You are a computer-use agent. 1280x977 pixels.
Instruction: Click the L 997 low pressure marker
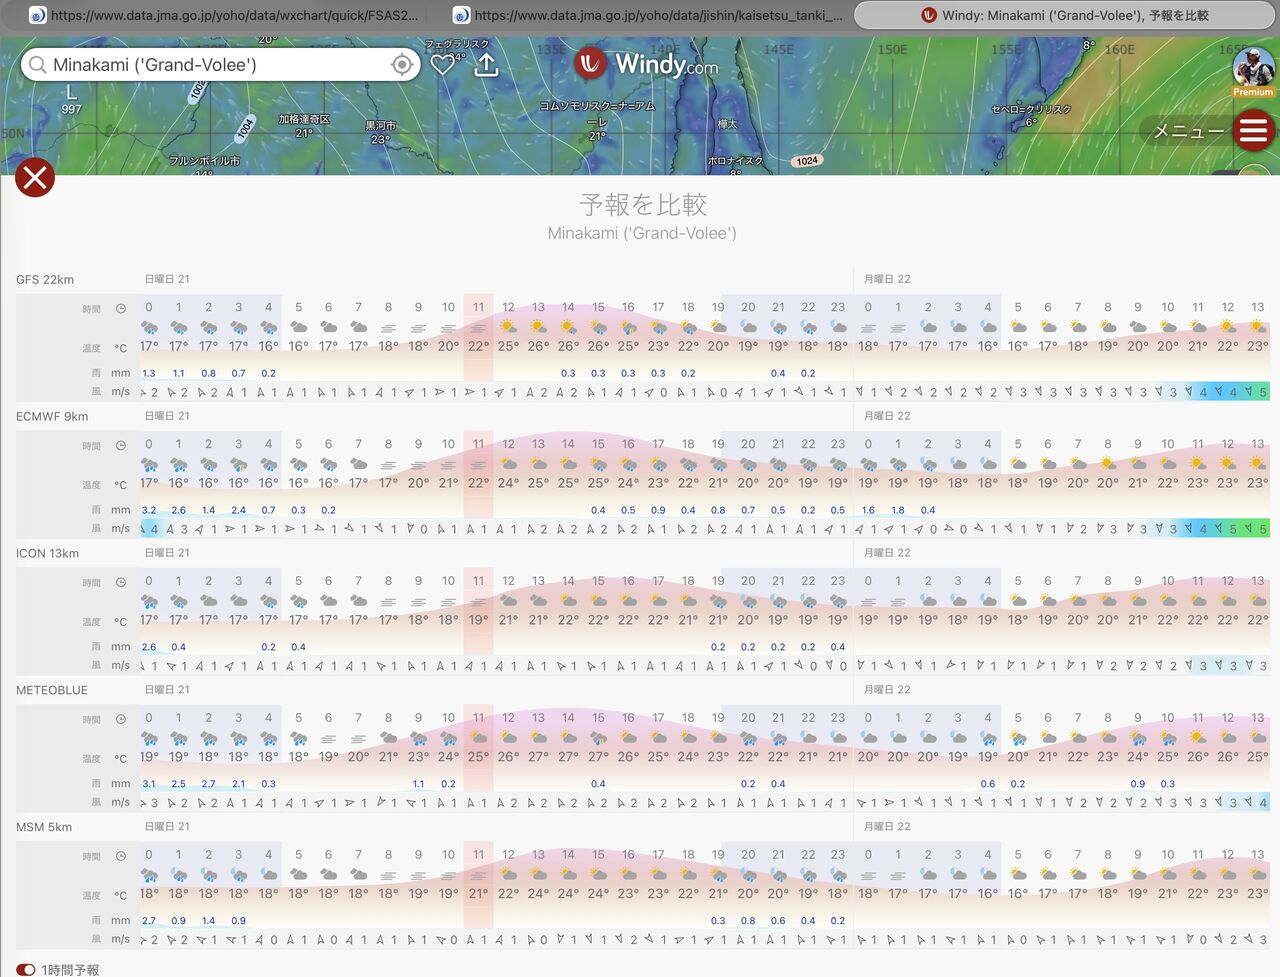71,99
